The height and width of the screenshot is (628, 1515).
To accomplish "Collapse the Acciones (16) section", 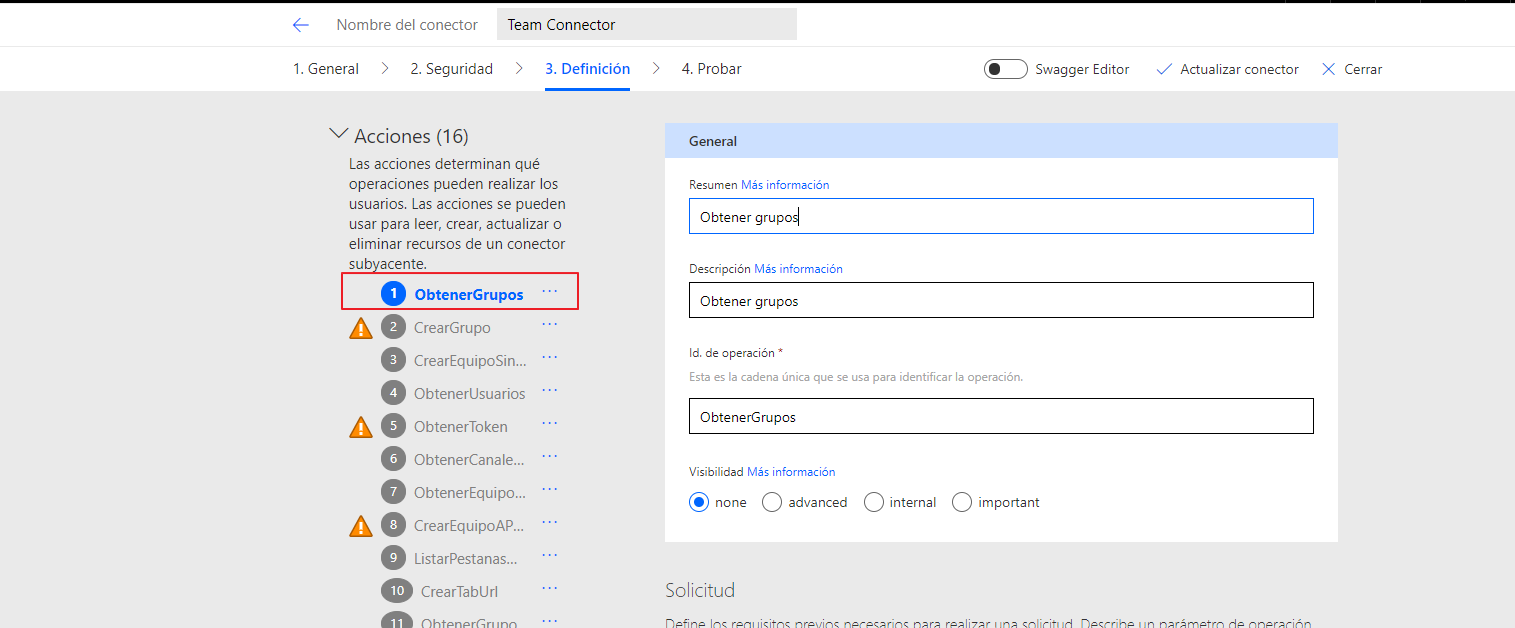I will click(x=338, y=135).
